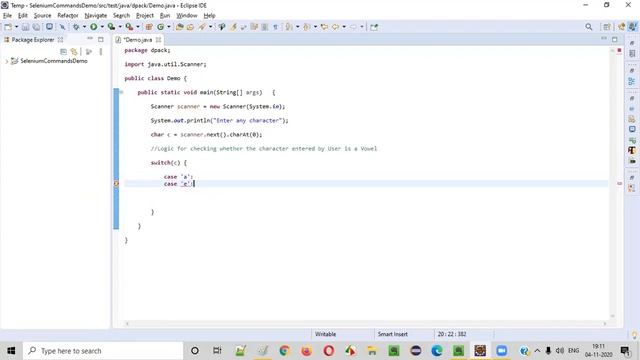640x360 pixels.
Task: Open the File menu
Action: [7, 16]
